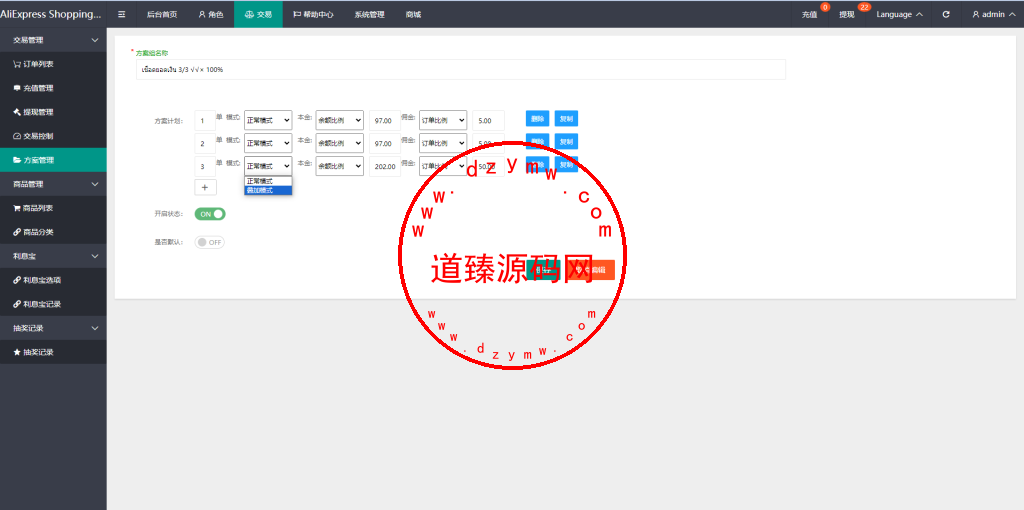
Task: Open the Language dropdown
Action: tap(899, 14)
